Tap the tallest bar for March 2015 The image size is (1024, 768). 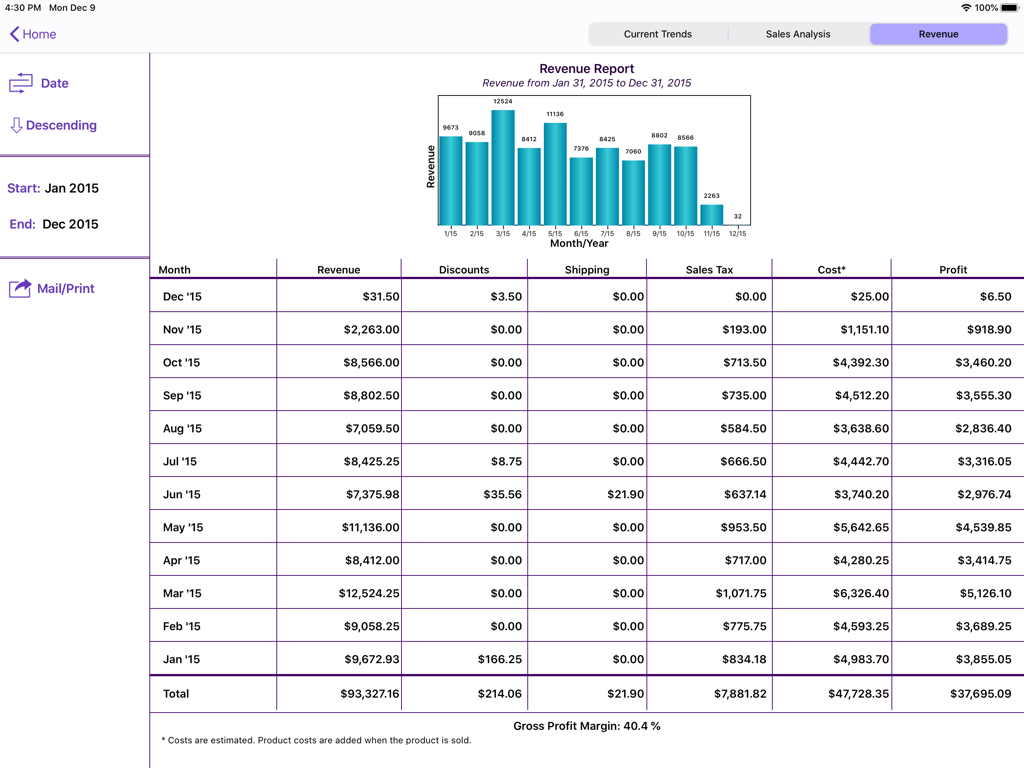pos(503,165)
